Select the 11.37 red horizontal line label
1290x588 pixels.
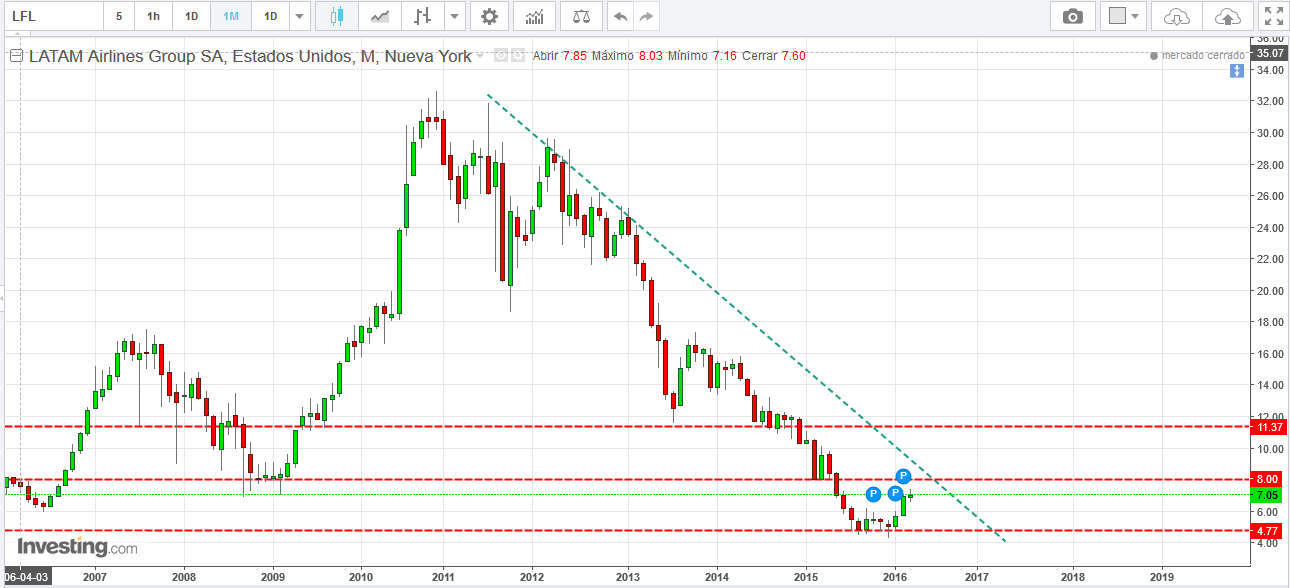(1269, 427)
